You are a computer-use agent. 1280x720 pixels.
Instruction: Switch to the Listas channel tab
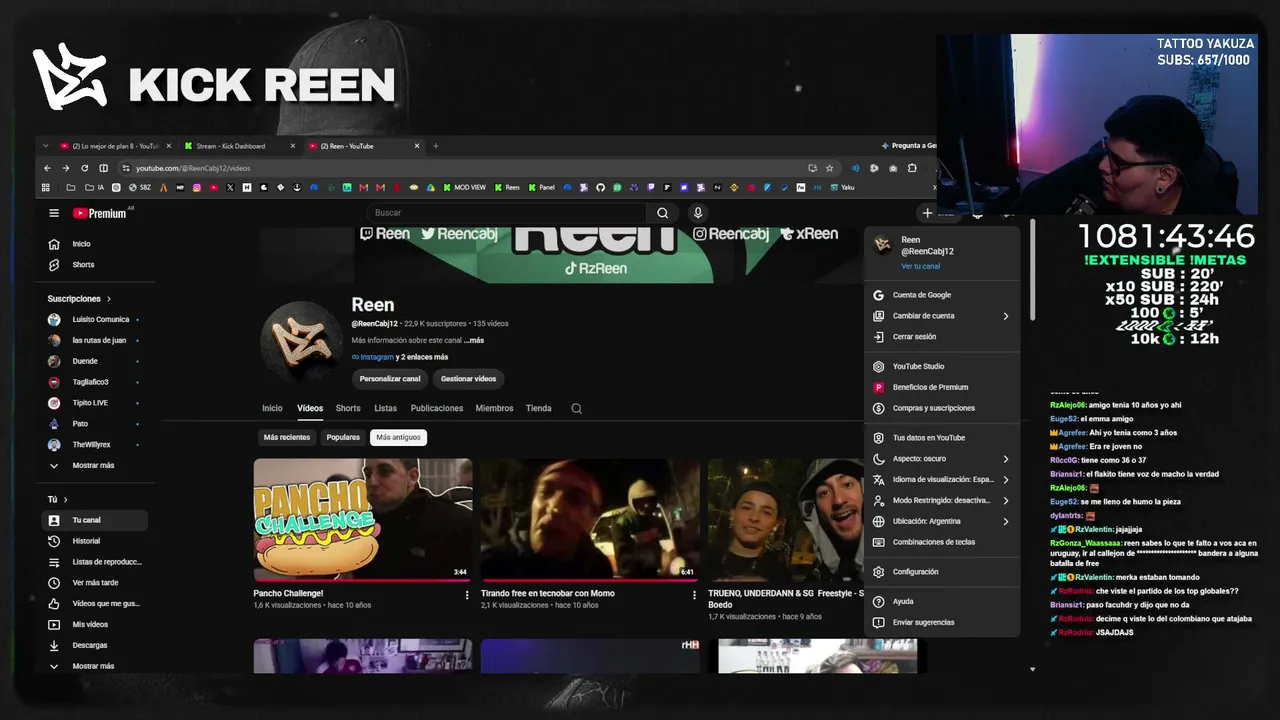coord(385,408)
